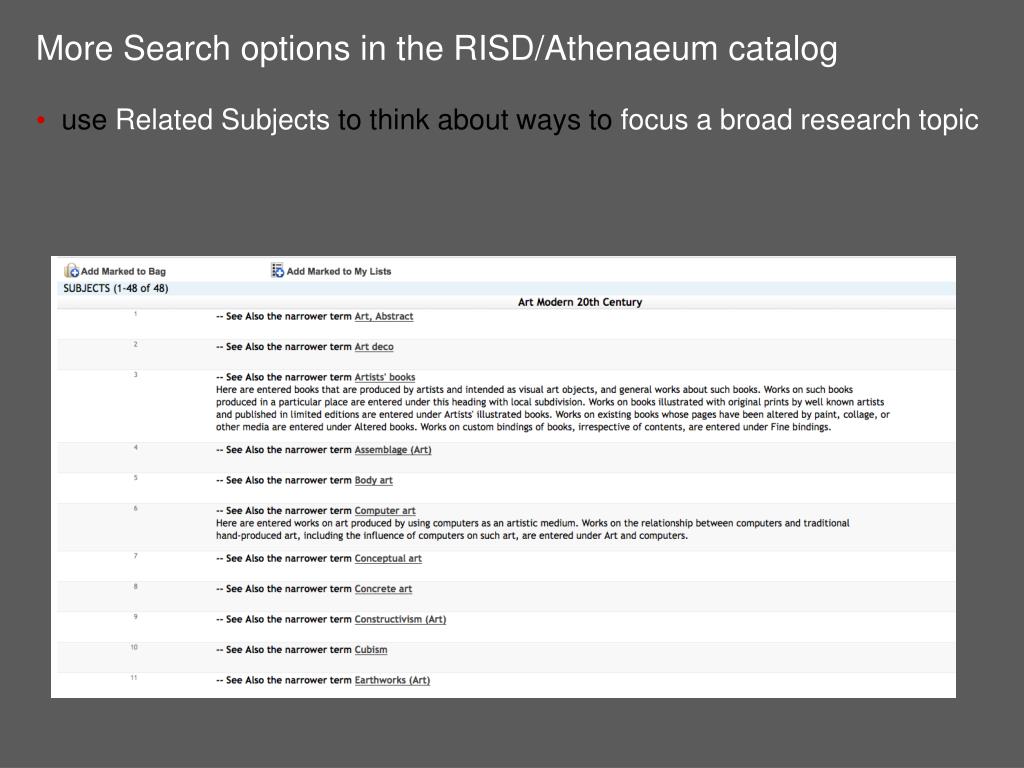Click the Computer art scope note paragraph
This screenshot has width=1024, height=768.
click(532, 529)
